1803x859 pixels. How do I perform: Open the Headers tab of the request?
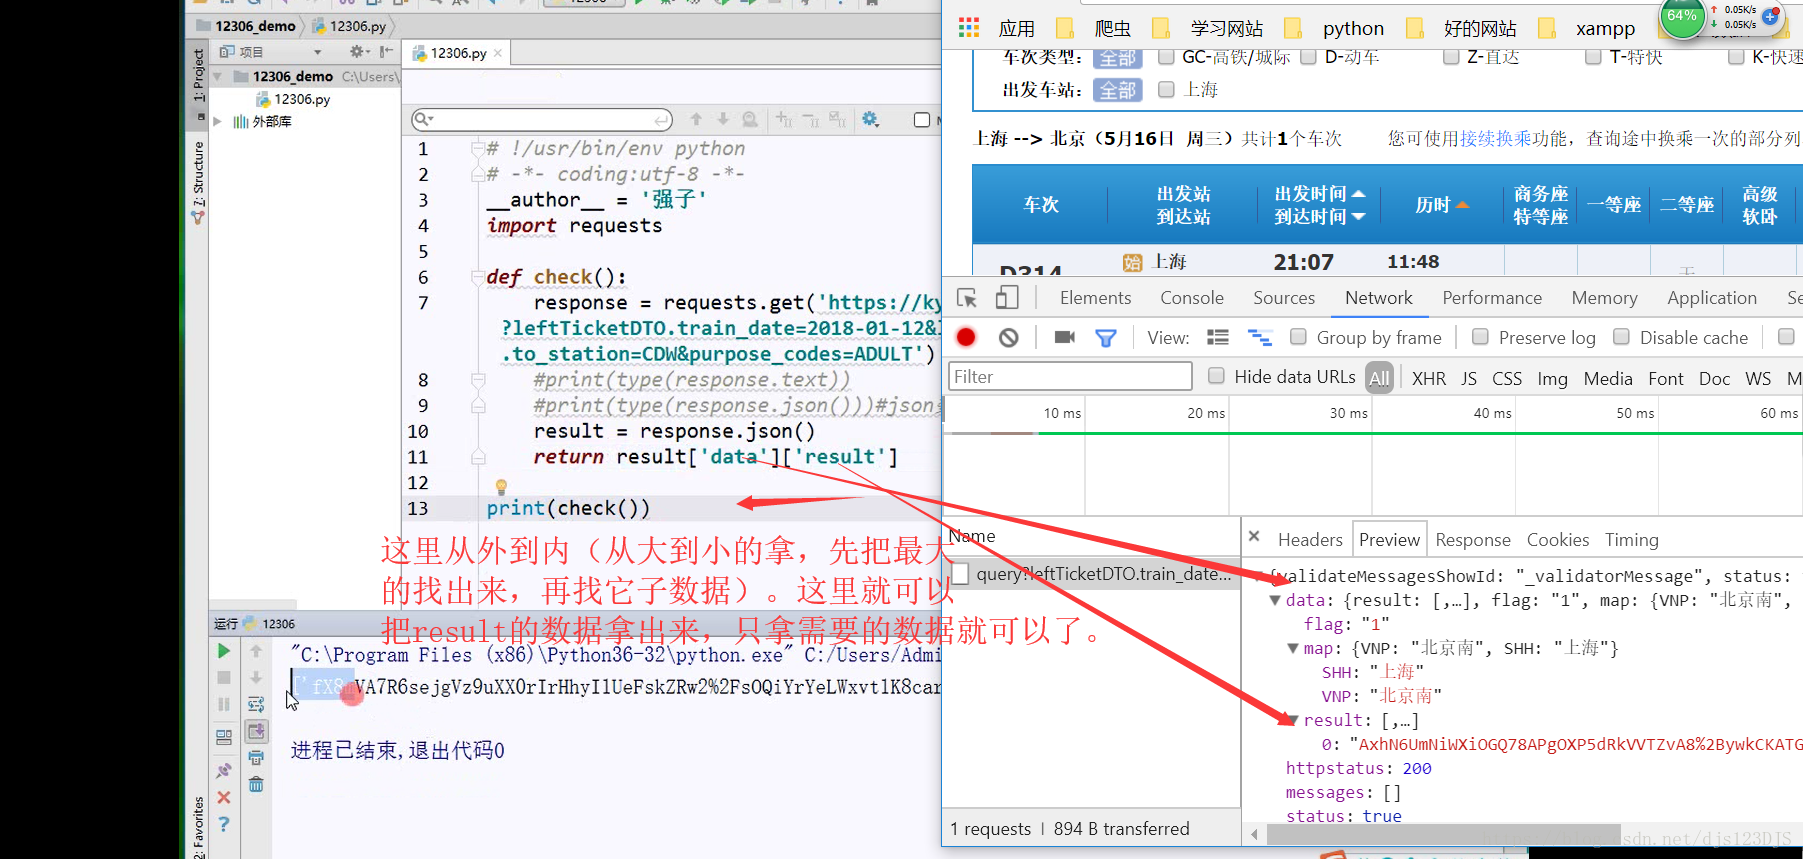[1310, 540]
